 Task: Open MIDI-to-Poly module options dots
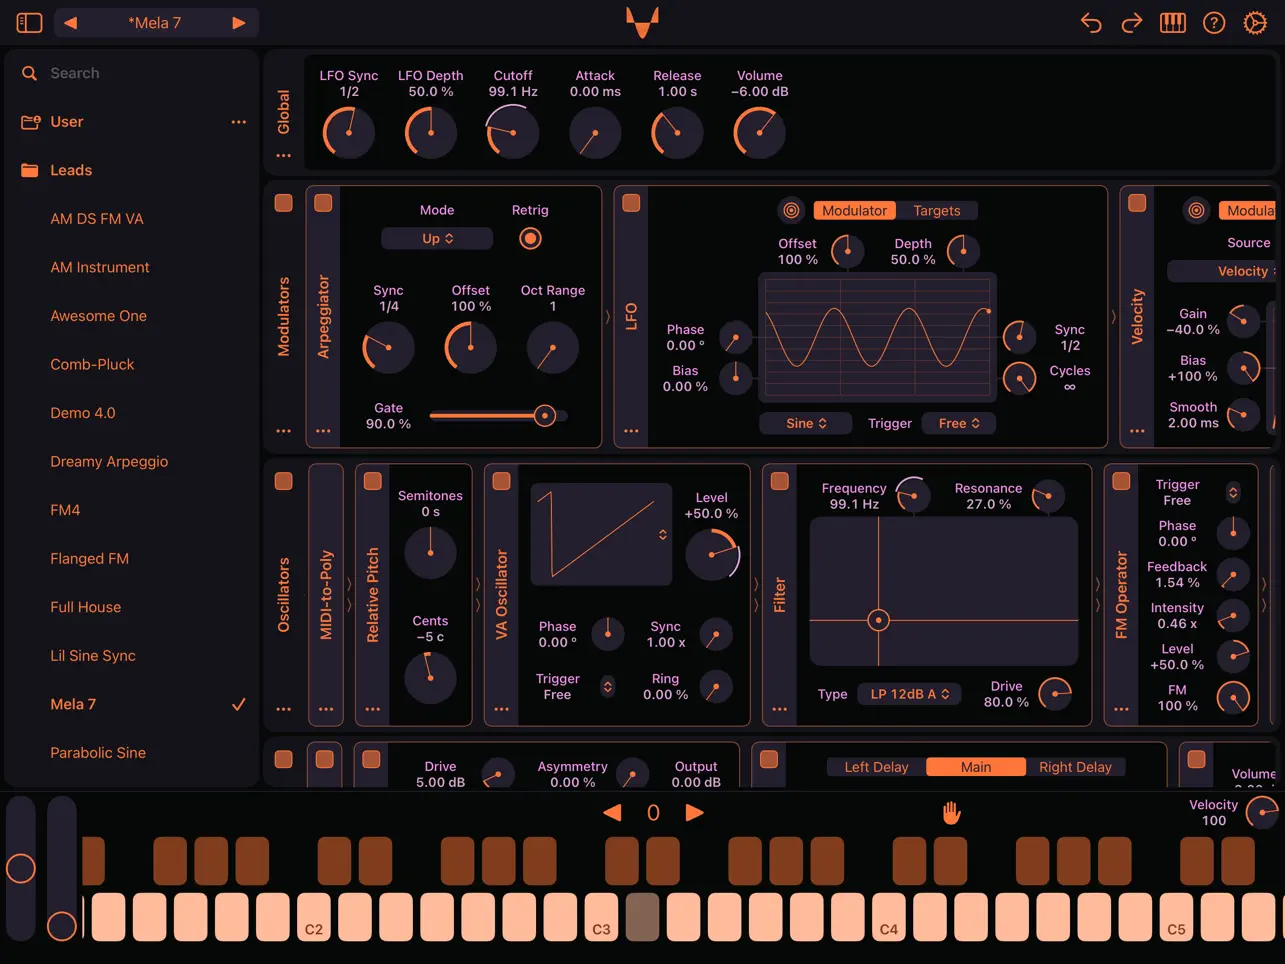[x=326, y=709]
